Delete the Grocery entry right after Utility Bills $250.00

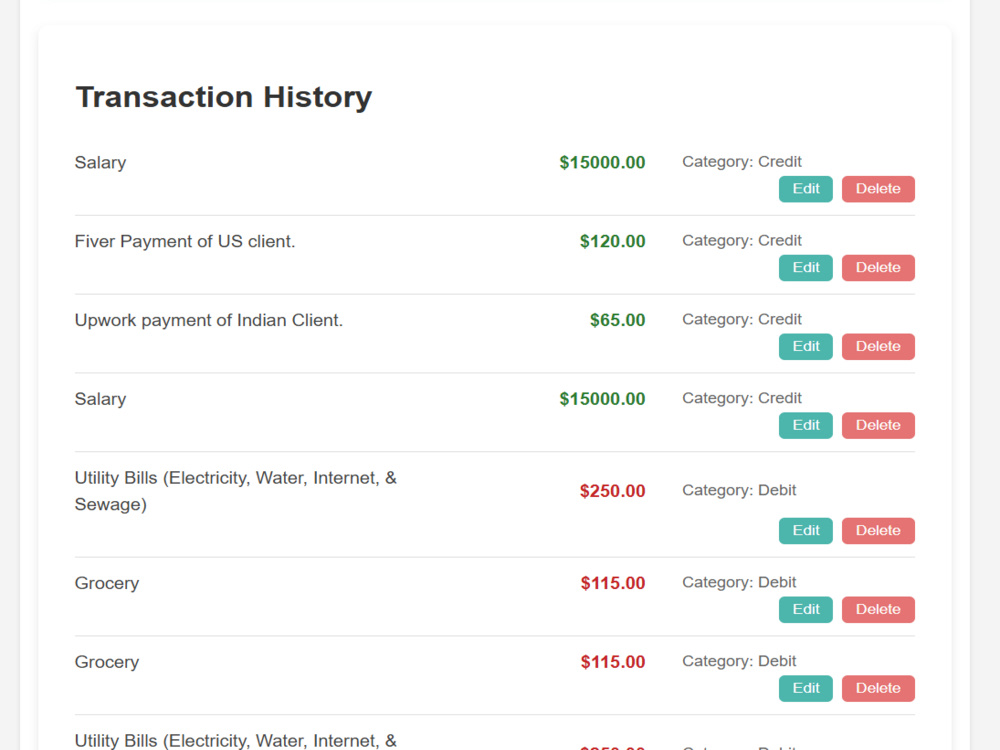click(878, 610)
